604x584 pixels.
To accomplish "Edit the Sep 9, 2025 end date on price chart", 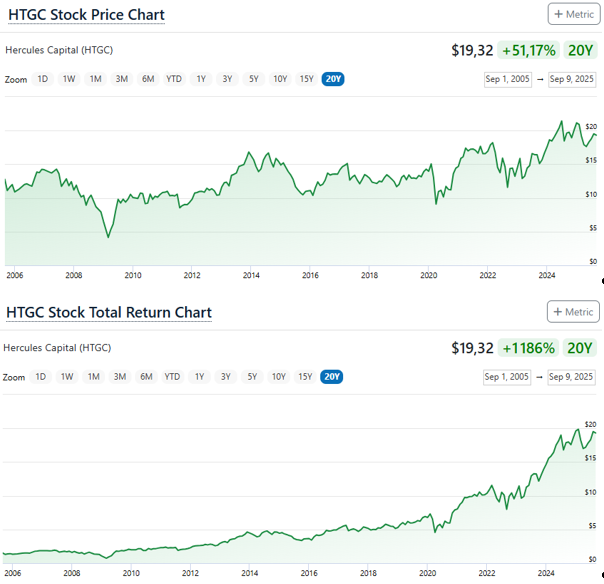I will click(571, 79).
